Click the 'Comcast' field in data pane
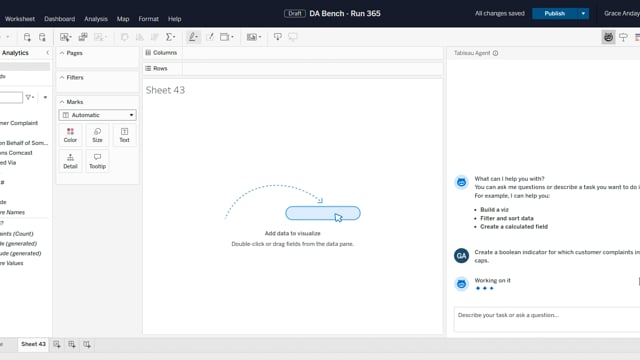Image resolution: width=640 pixels, height=360 pixels. 16,153
